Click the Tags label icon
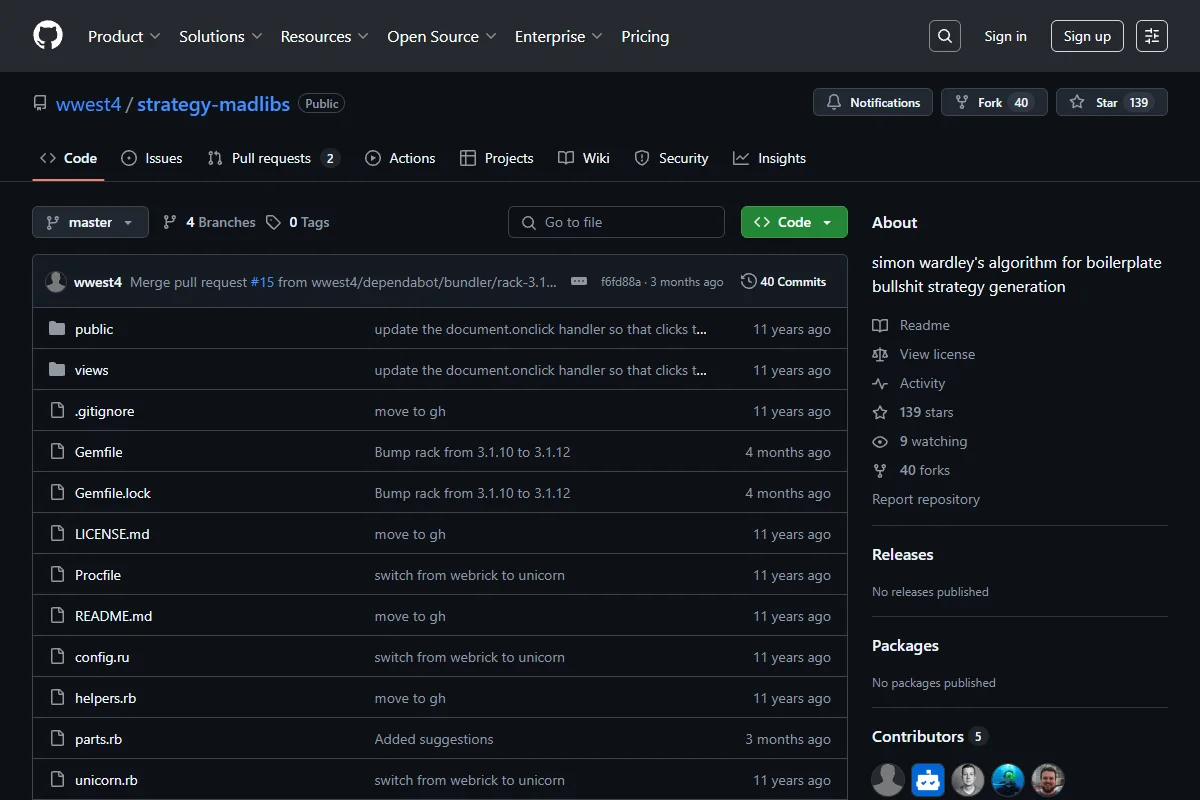 pos(273,222)
